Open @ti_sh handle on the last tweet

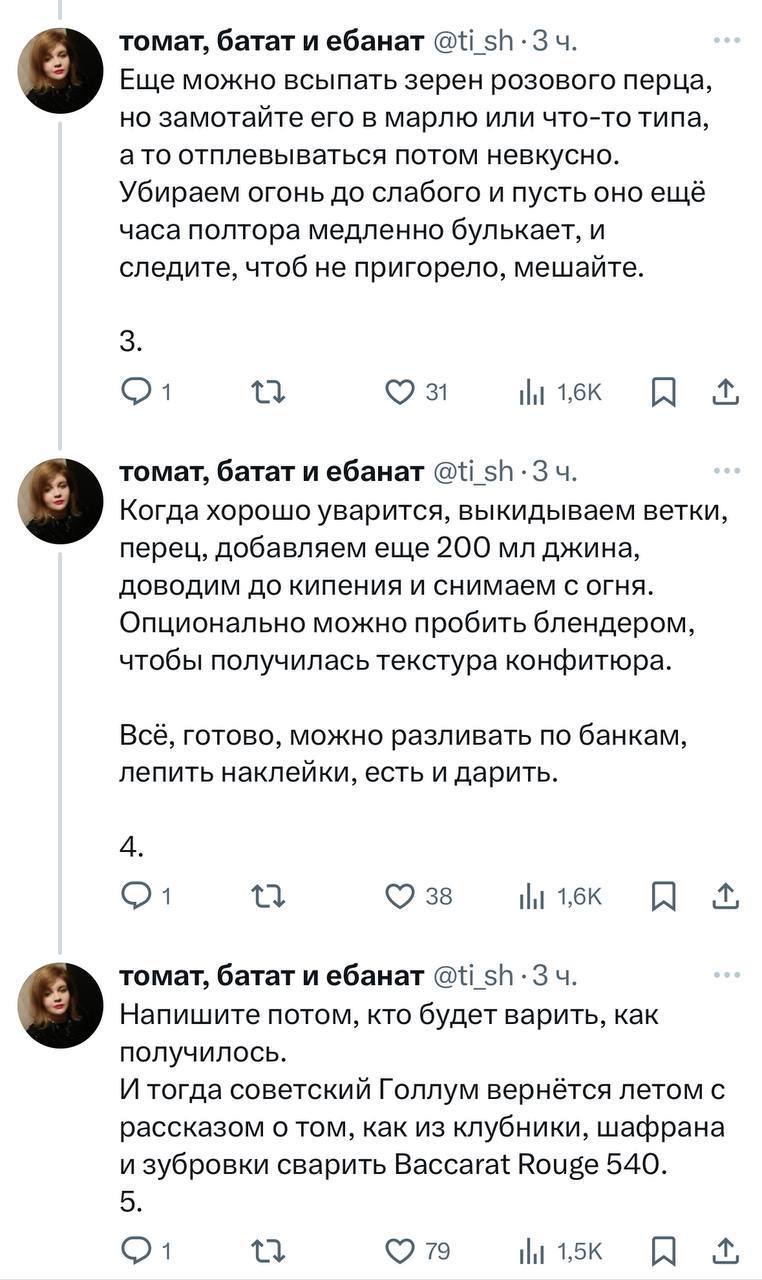pos(476,974)
